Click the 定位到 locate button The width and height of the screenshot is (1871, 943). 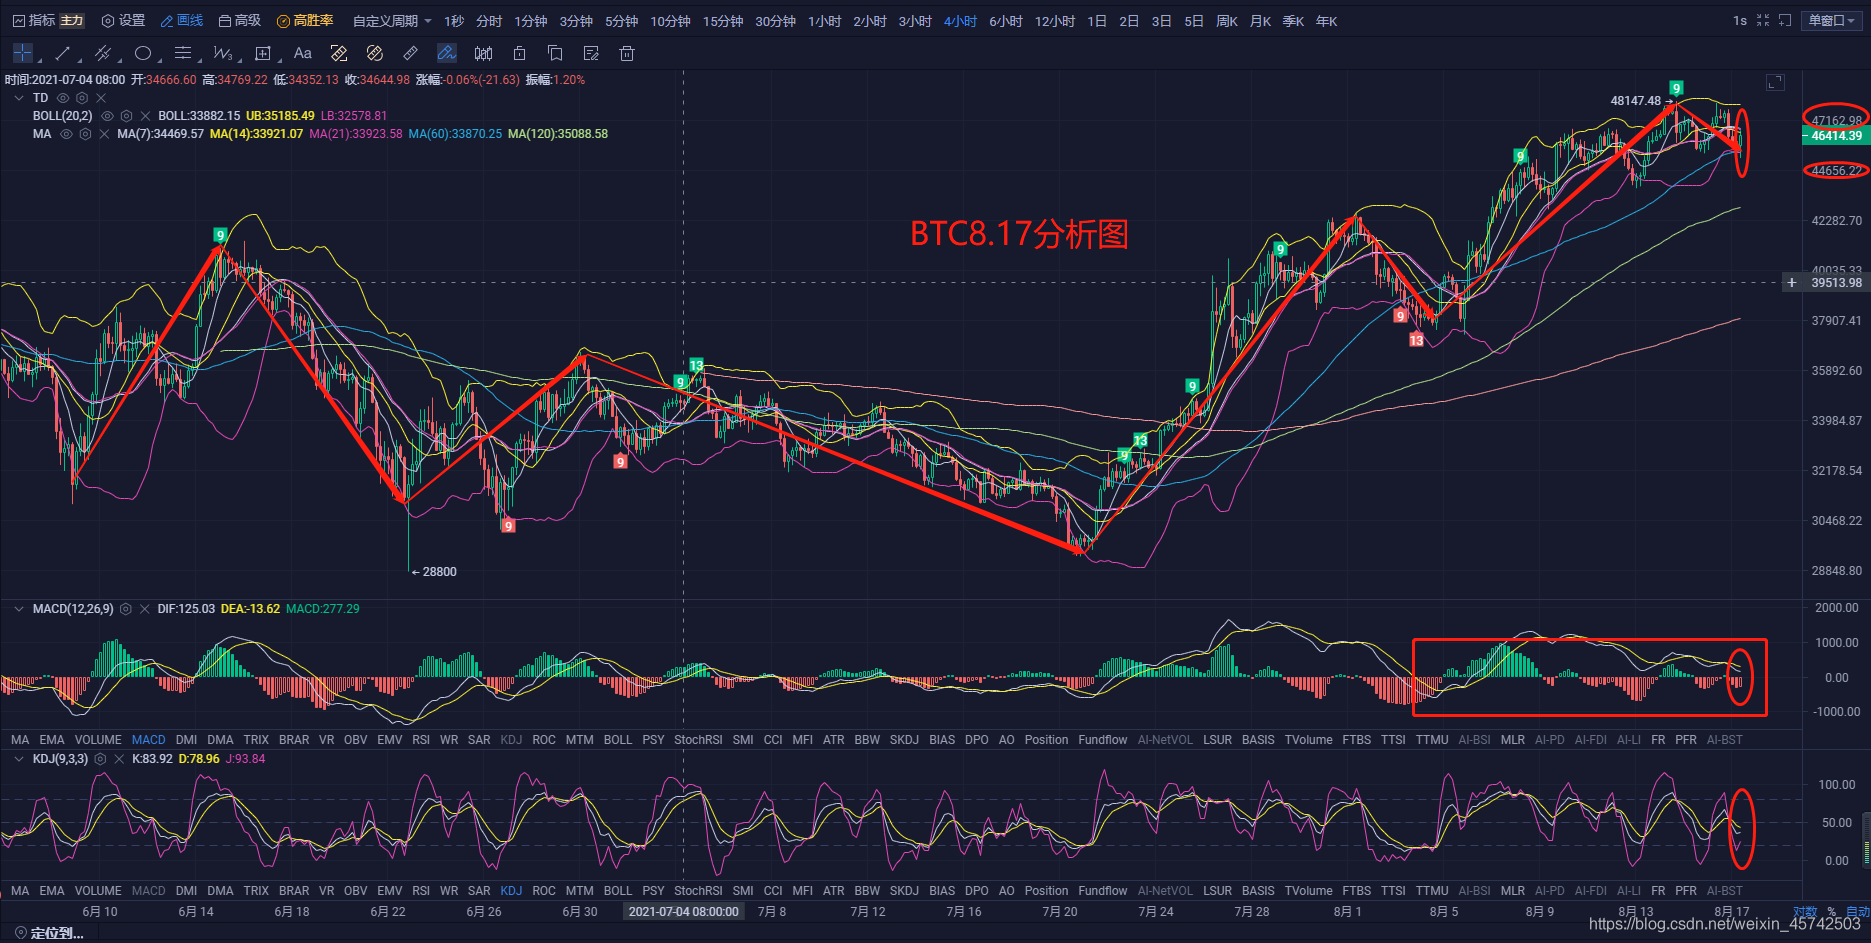point(50,933)
